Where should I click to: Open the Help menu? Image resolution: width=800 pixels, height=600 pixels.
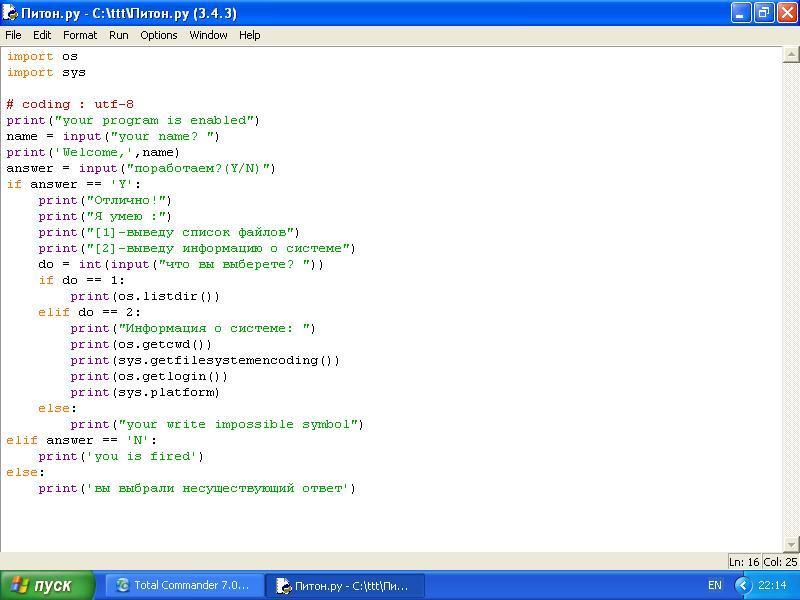[x=249, y=35]
